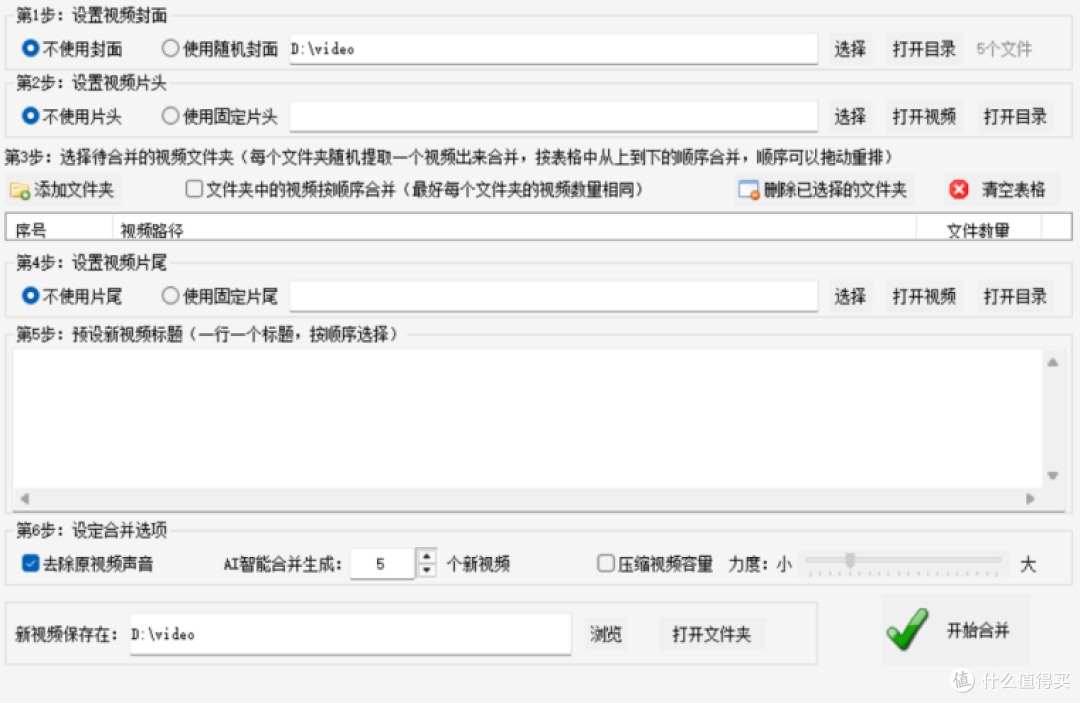Click the 清空表格 button label
Image resolution: width=1080 pixels, height=703 pixels.
pyautogui.click(x=1013, y=189)
